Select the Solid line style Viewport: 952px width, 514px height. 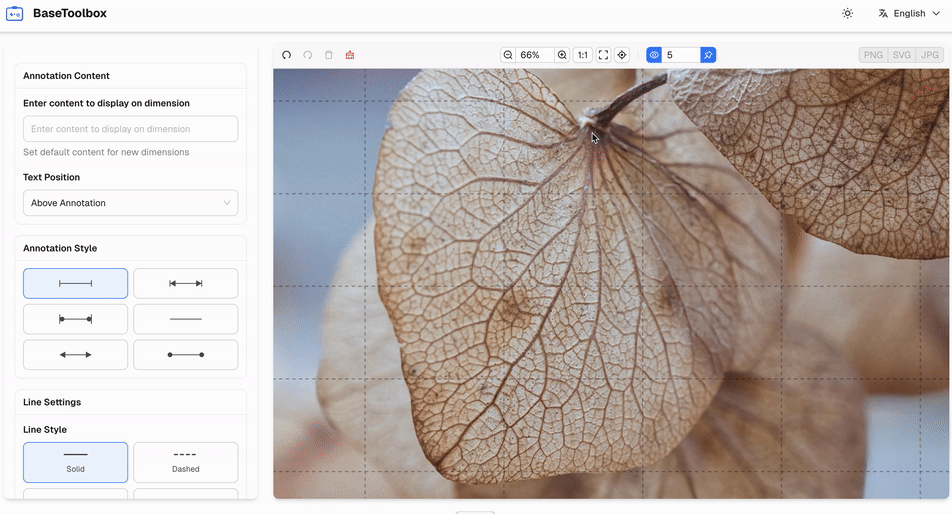(x=75, y=462)
